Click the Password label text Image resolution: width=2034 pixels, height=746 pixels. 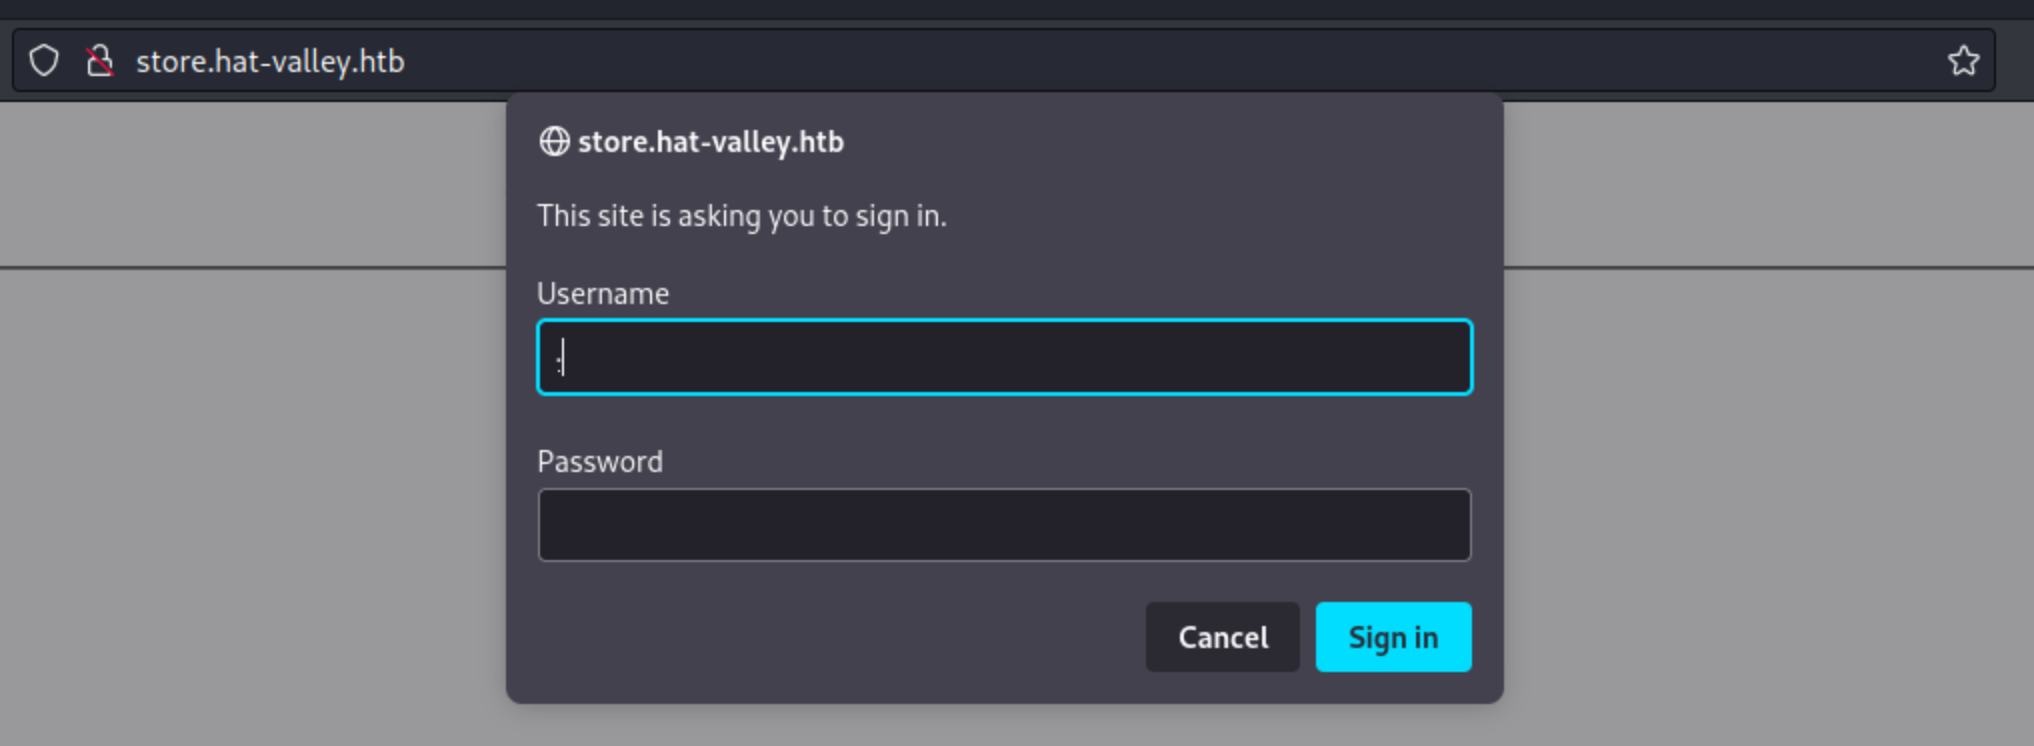tap(600, 462)
